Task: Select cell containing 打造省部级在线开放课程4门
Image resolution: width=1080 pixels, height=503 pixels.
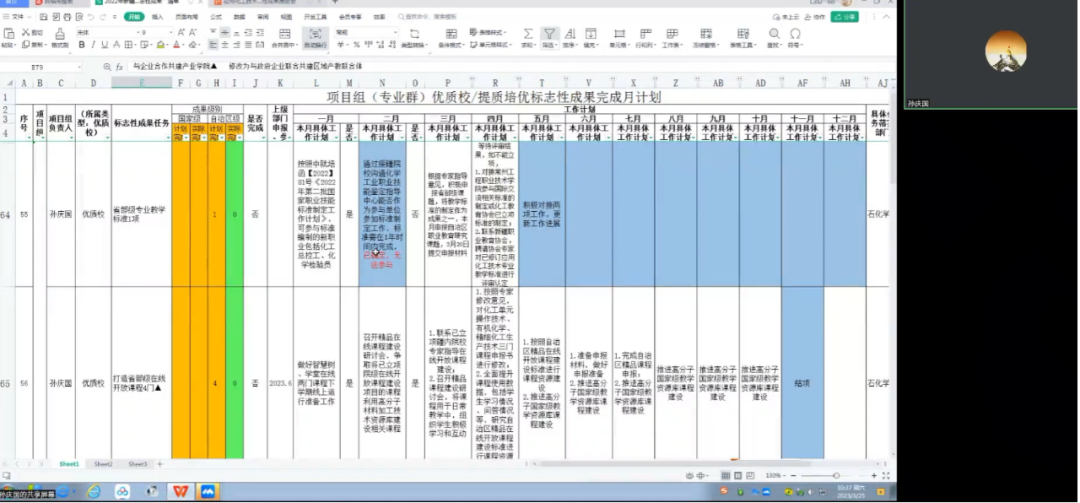Action: click(x=141, y=382)
